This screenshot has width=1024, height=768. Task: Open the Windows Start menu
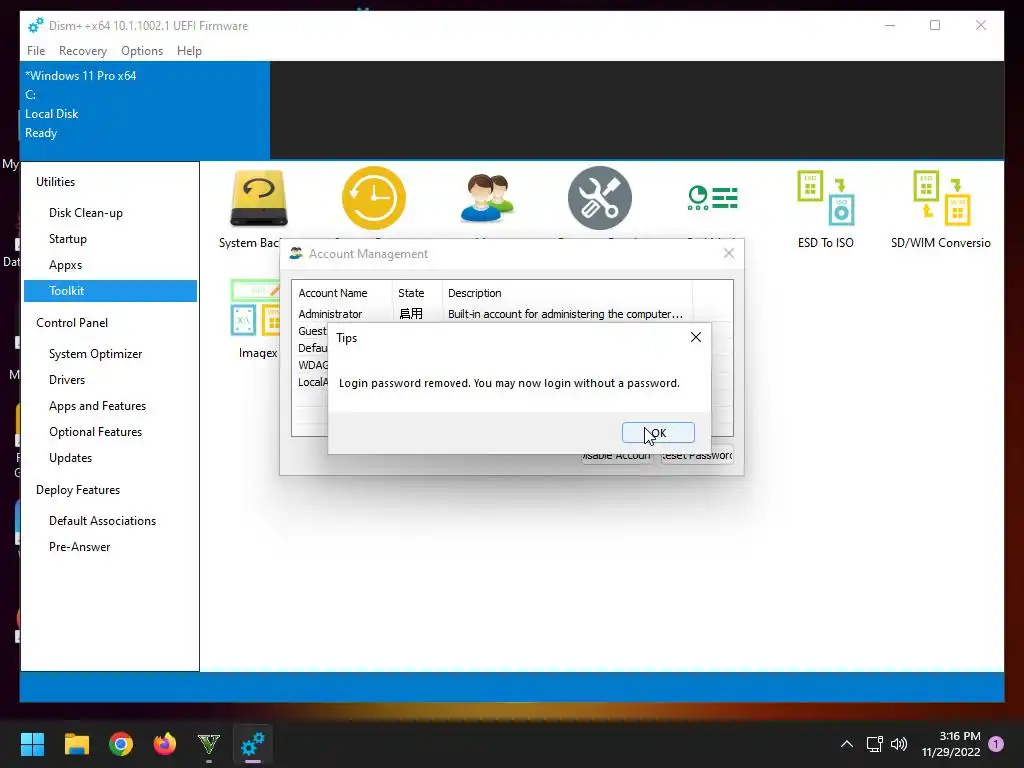pos(32,744)
